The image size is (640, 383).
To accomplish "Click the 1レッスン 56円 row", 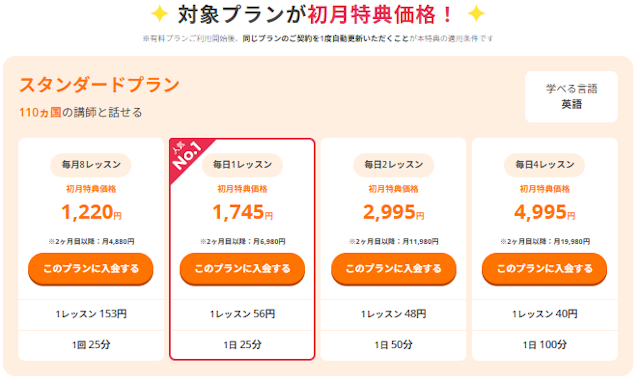I will pos(242,314).
